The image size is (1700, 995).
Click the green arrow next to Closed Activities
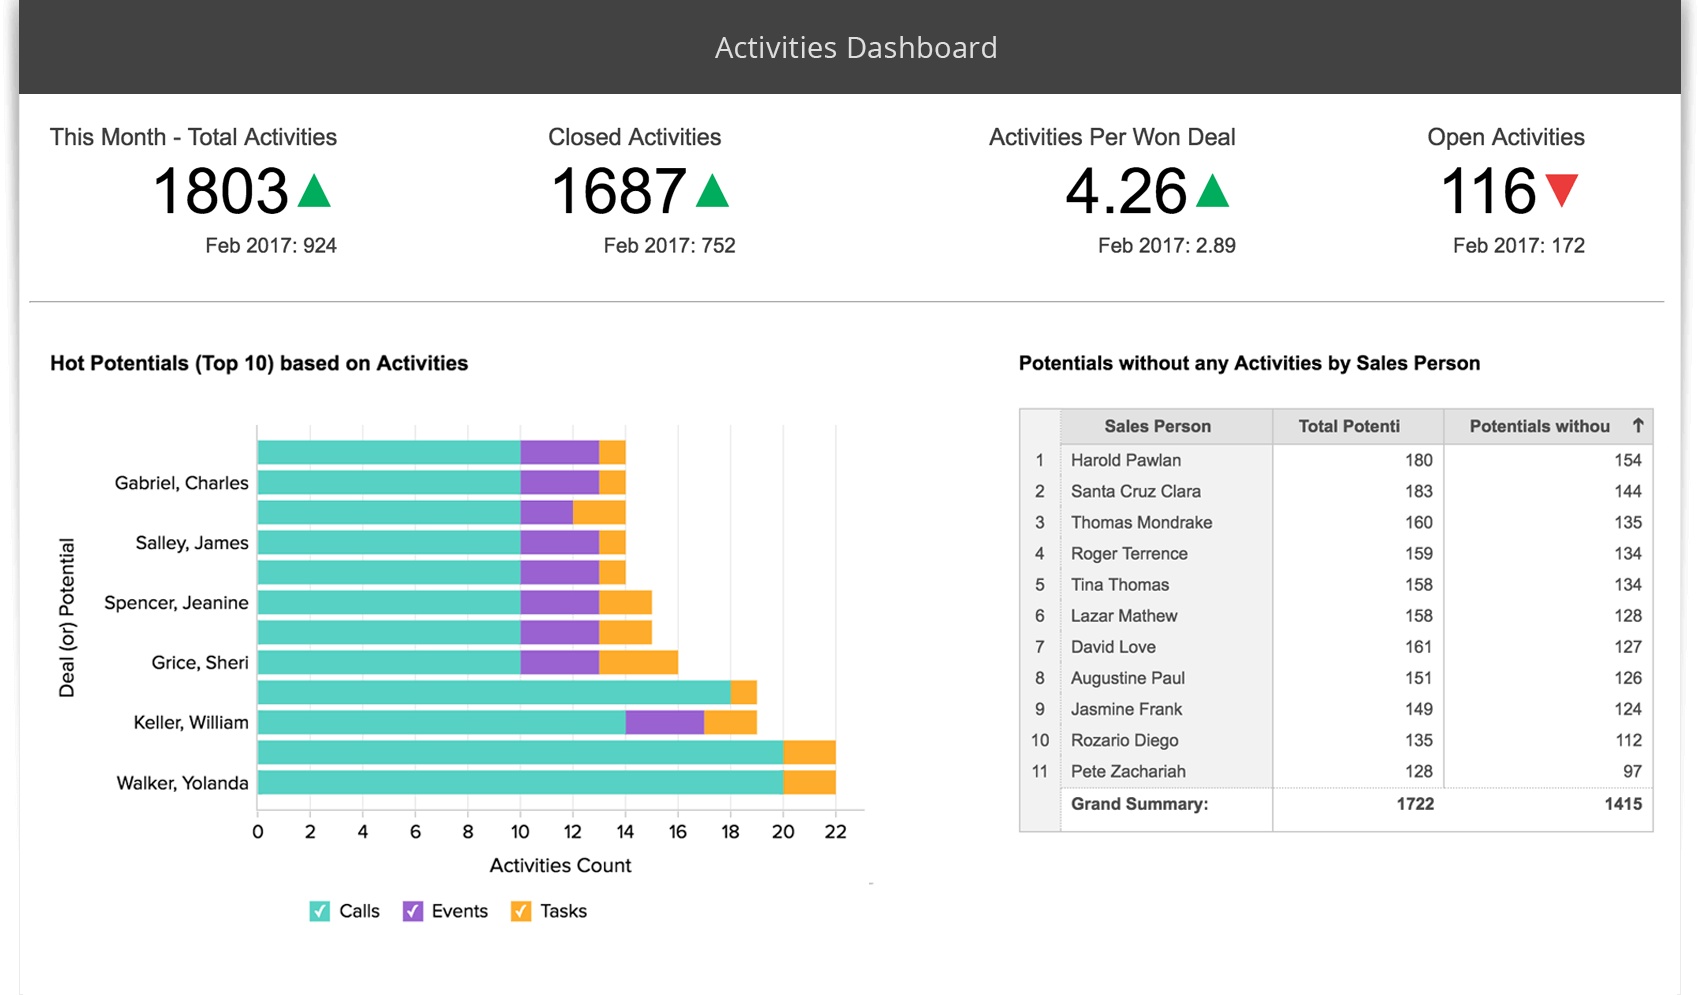point(711,188)
